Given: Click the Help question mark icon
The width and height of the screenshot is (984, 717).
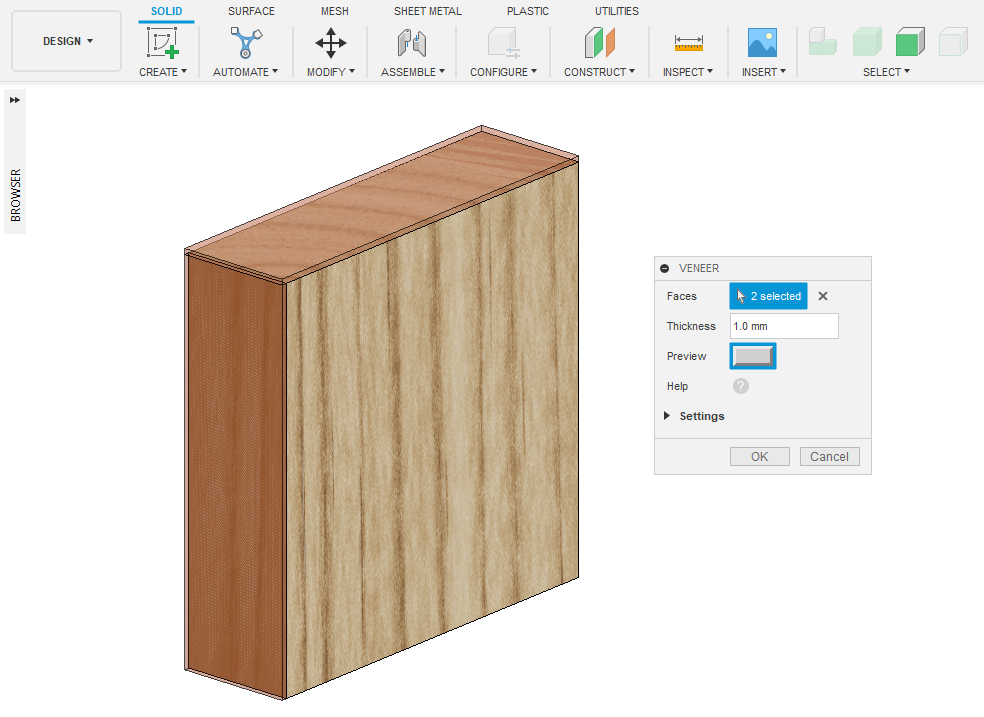Looking at the screenshot, I should click(741, 386).
